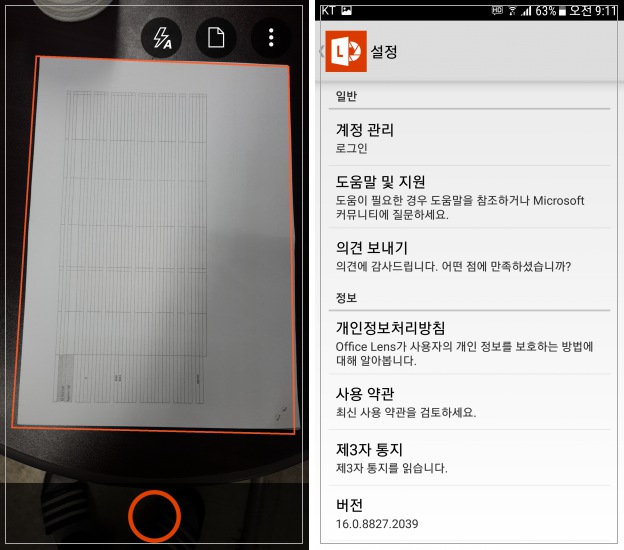Viewport: 624px width, 550px height.
Task: Tap the battery icon in status bar
Action: coord(562,11)
